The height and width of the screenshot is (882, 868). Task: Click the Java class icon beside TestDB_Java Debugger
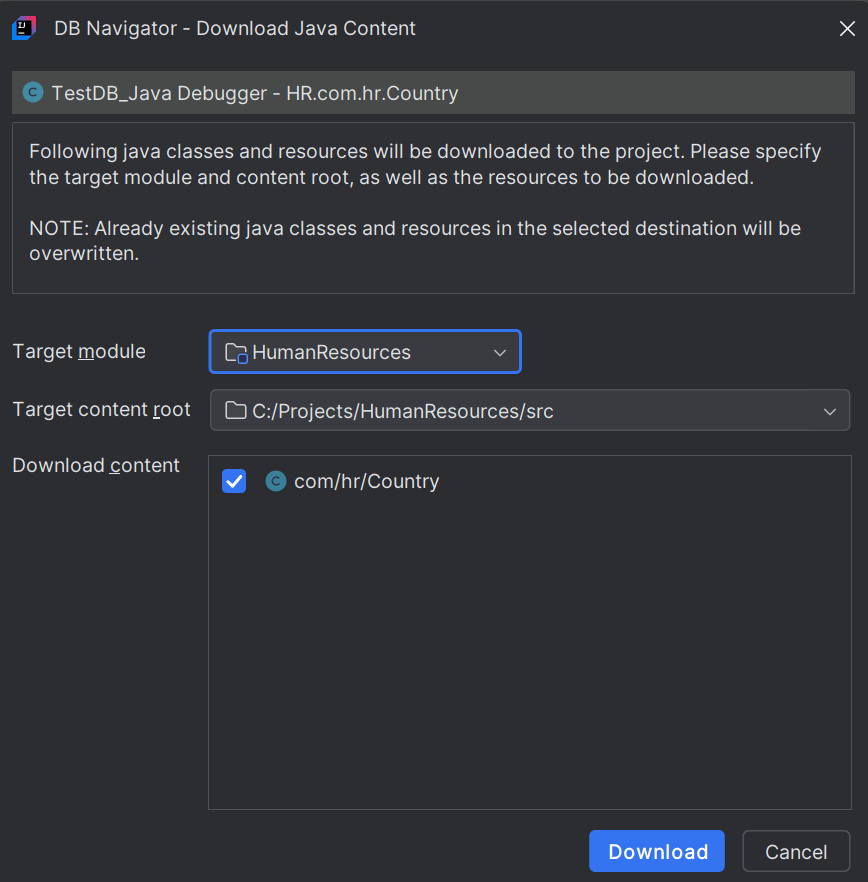[x=32, y=91]
